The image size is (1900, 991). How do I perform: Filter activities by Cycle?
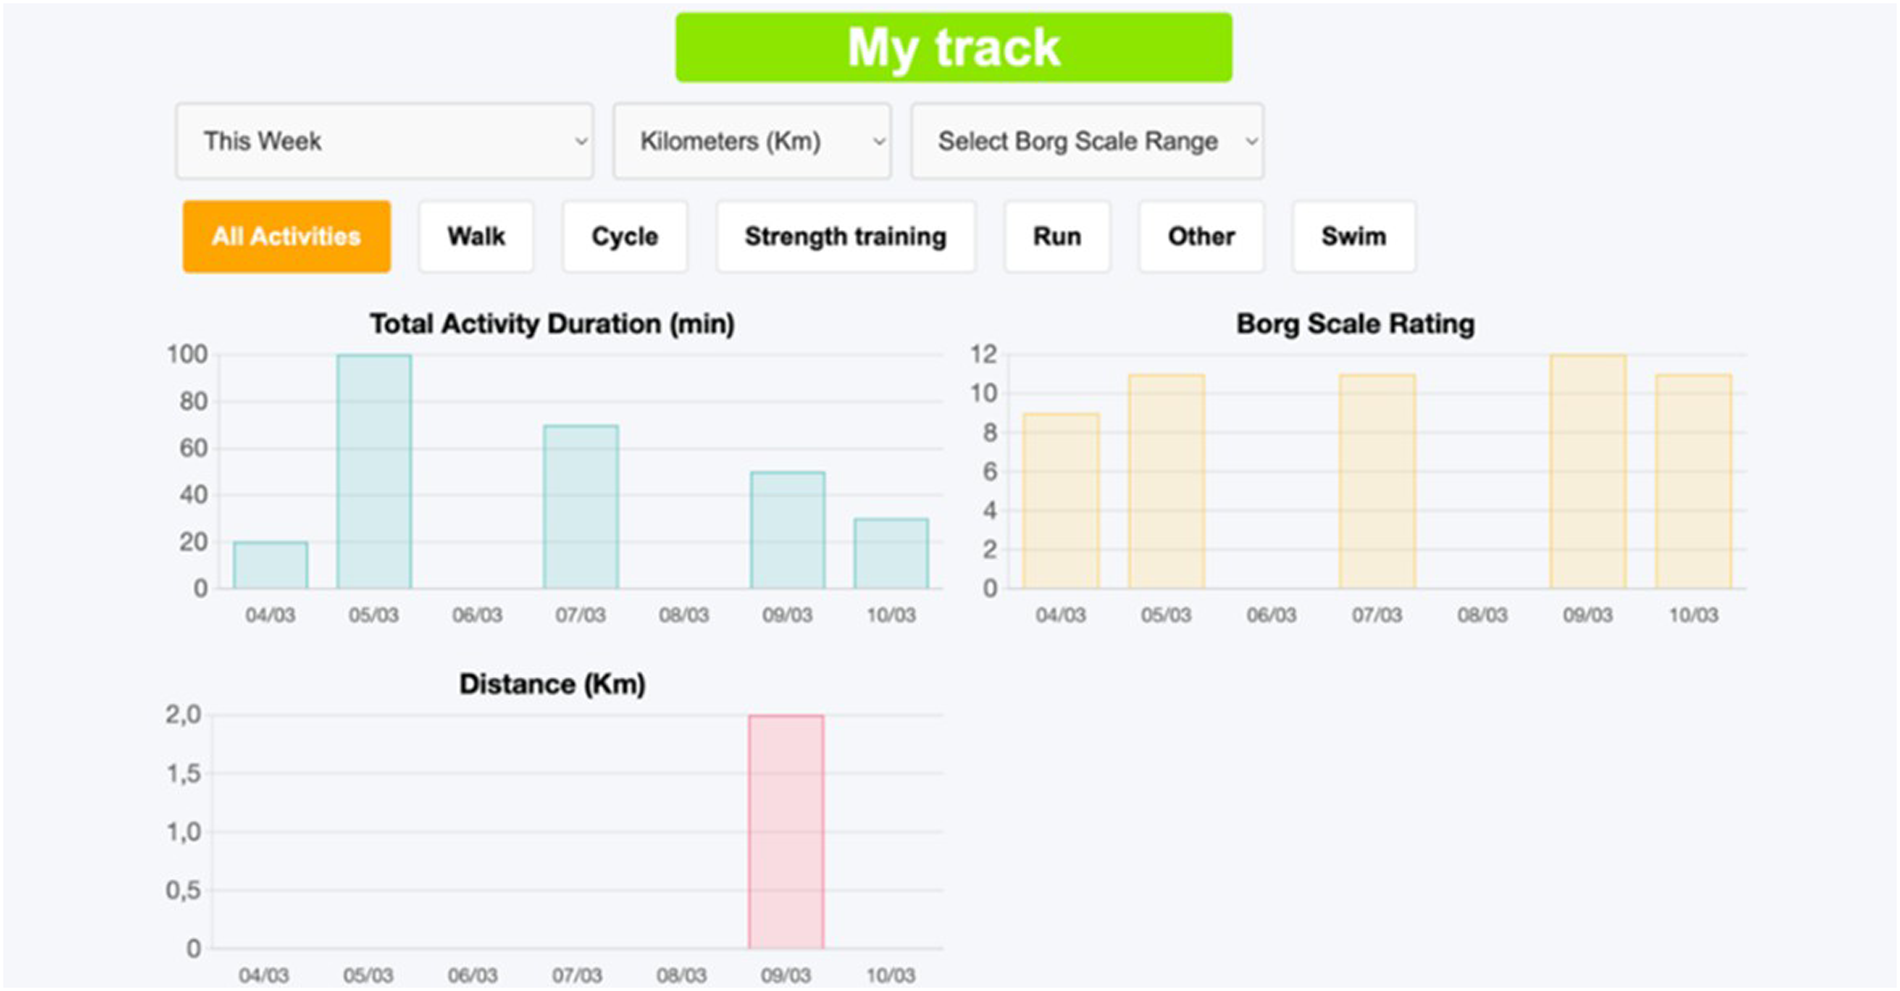point(624,236)
